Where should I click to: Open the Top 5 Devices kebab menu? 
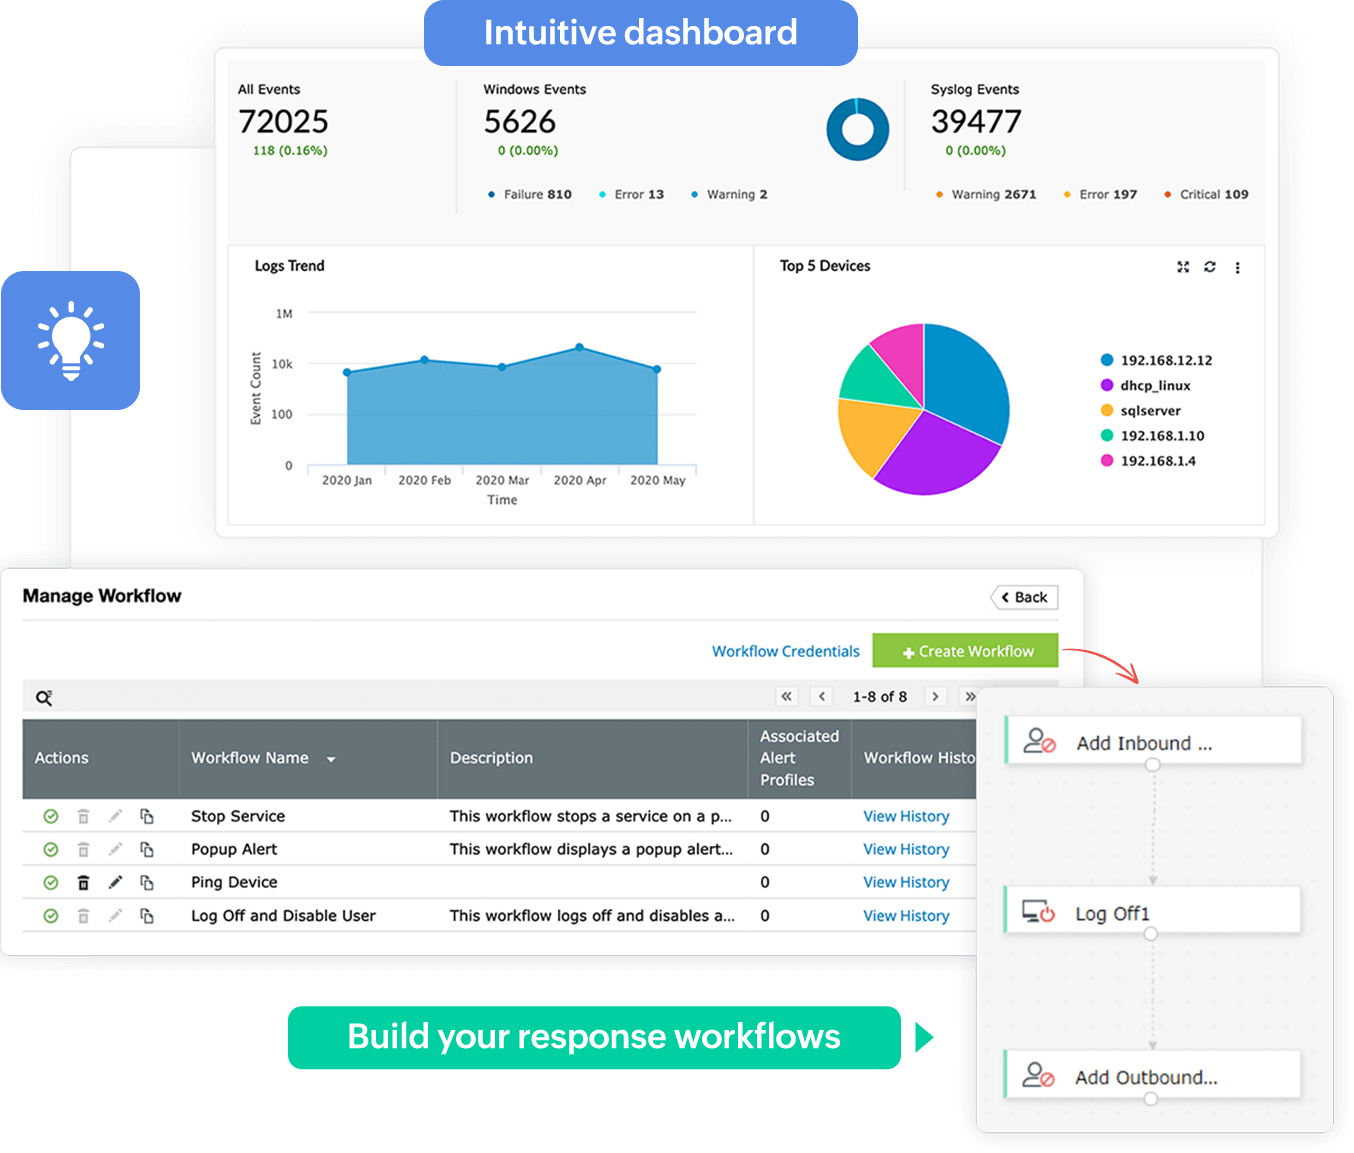click(x=1238, y=267)
